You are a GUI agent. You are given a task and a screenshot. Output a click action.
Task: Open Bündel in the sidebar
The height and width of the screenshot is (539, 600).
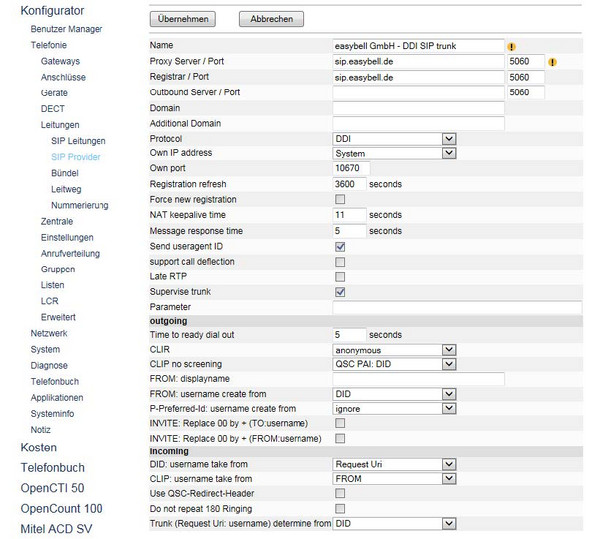click(x=65, y=173)
